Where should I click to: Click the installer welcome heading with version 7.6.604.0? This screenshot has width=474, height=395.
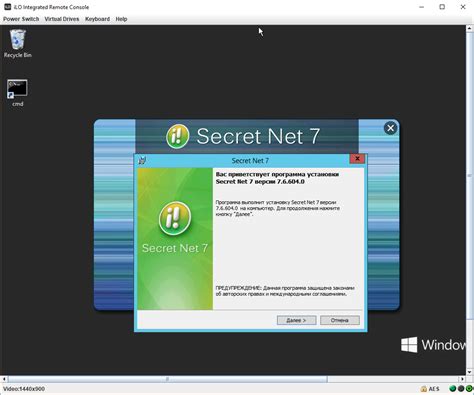coord(277,178)
